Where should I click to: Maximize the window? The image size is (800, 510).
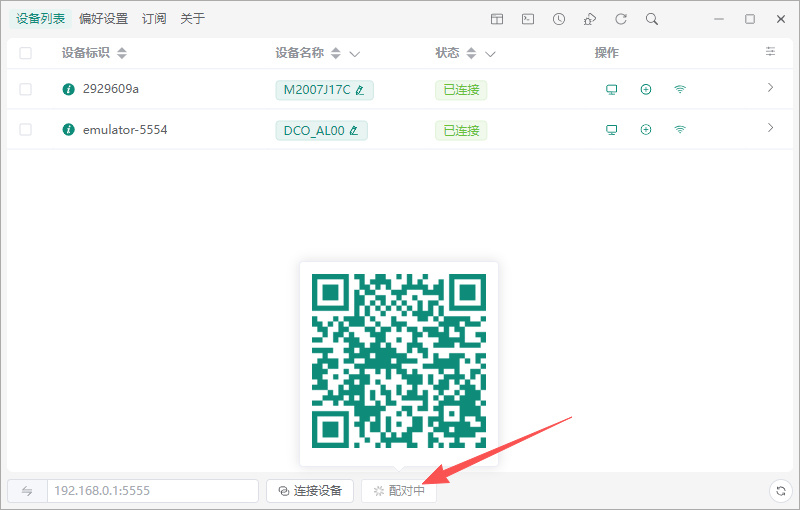coord(750,19)
